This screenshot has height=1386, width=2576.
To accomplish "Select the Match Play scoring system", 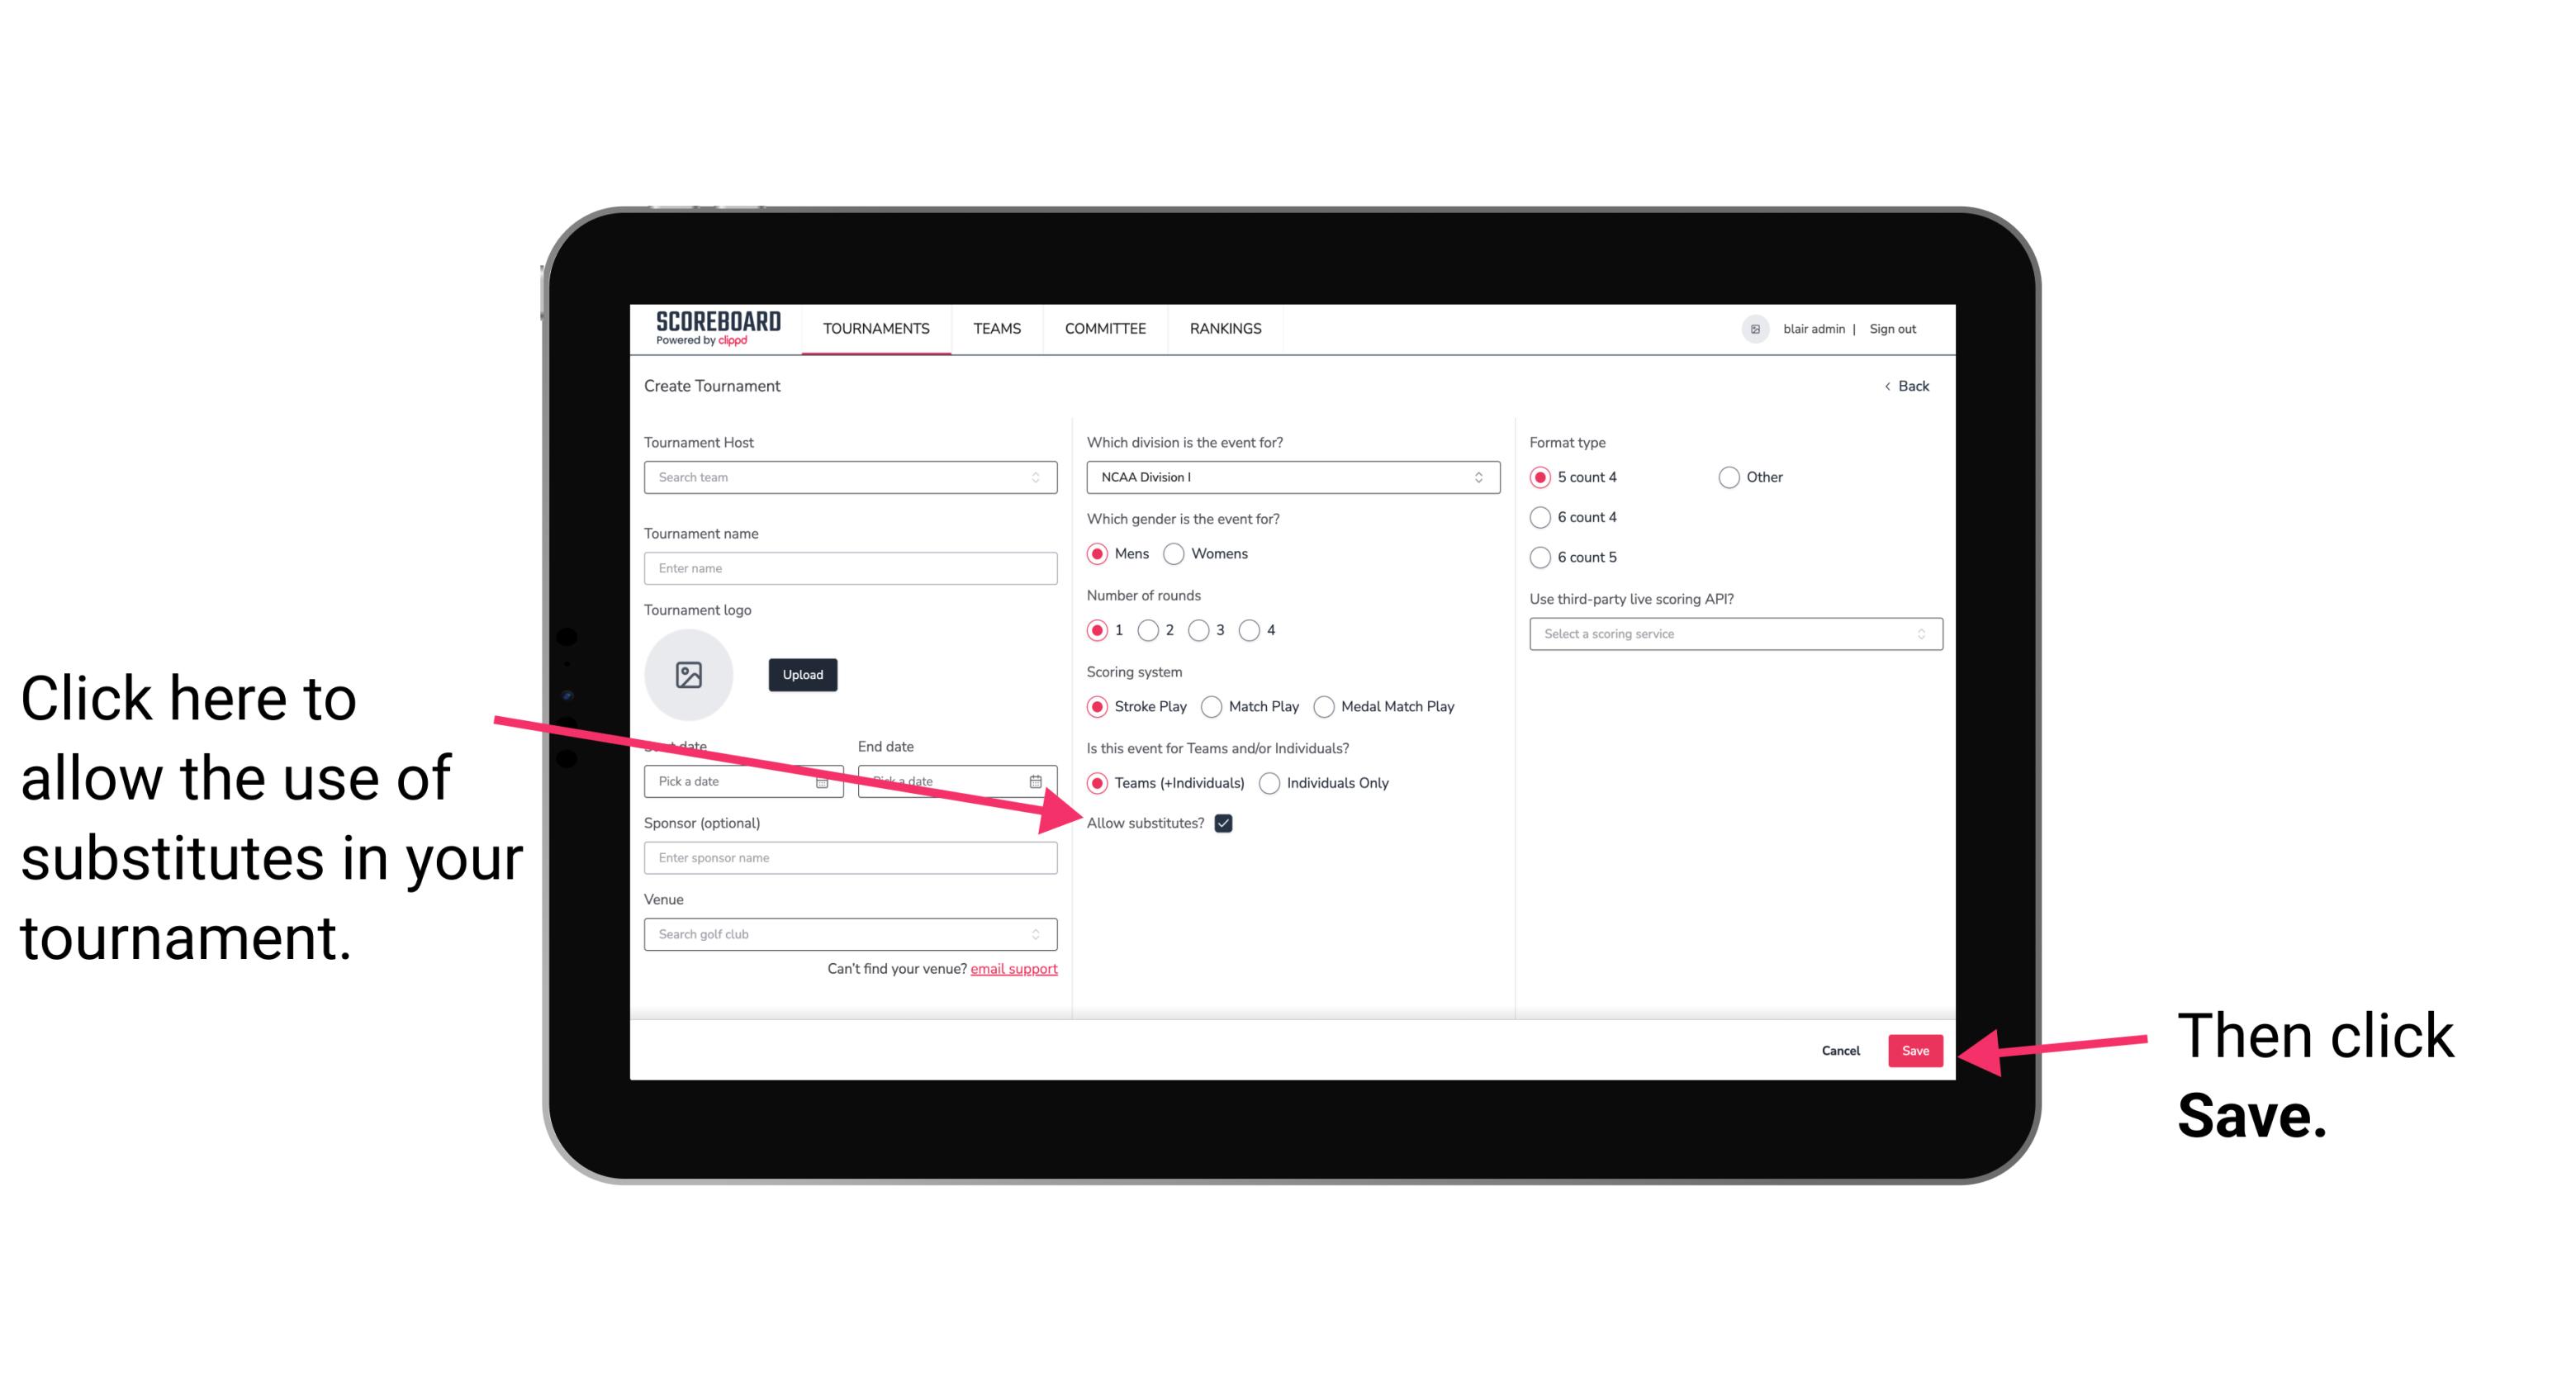I will pyautogui.click(x=1213, y=705).
